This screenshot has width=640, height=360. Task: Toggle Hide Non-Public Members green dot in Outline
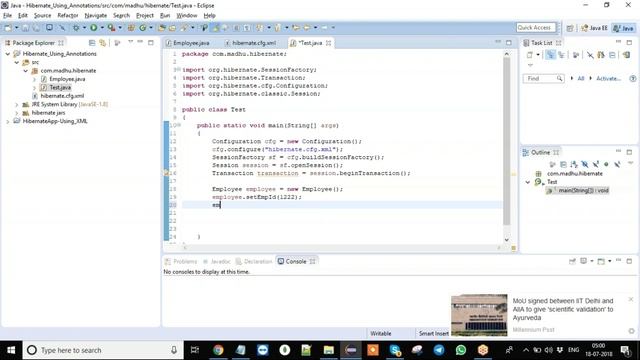click(x=606, y=164)
